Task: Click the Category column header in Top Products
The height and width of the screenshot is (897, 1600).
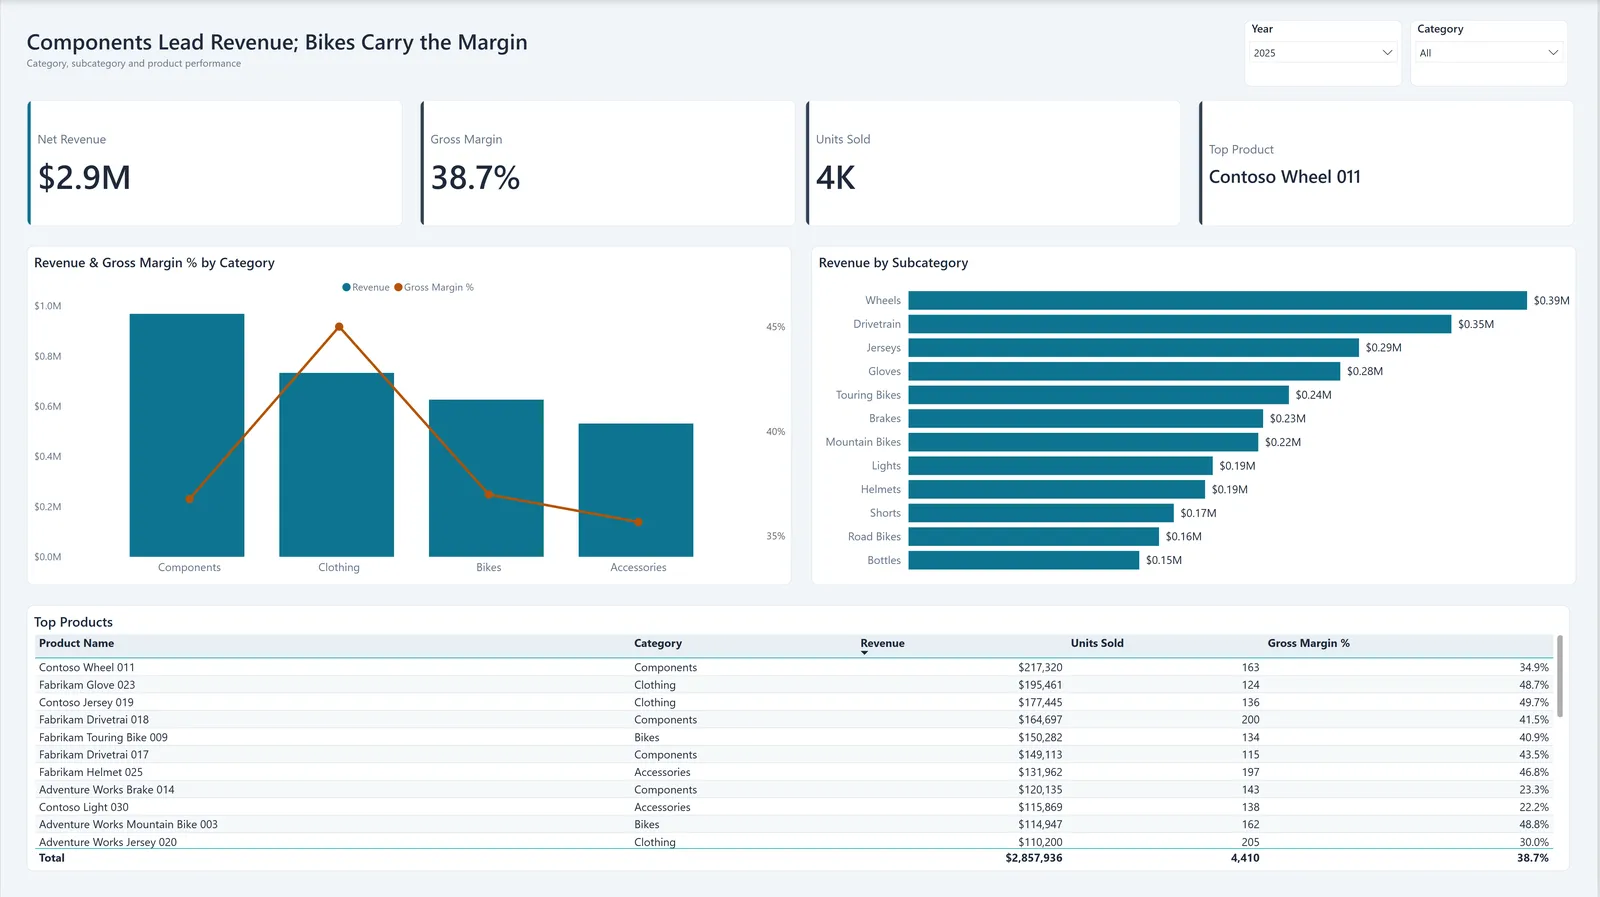Action: (658, 644)
